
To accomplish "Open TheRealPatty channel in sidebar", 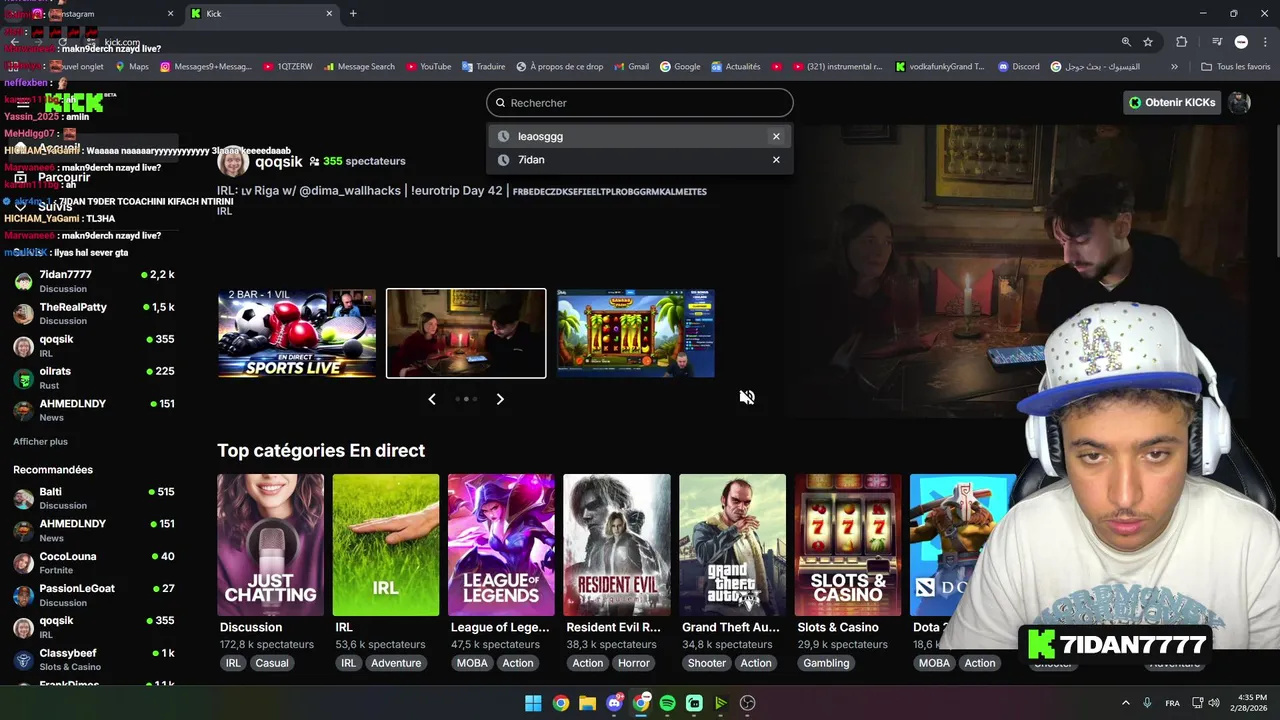I will coord(93,313).
